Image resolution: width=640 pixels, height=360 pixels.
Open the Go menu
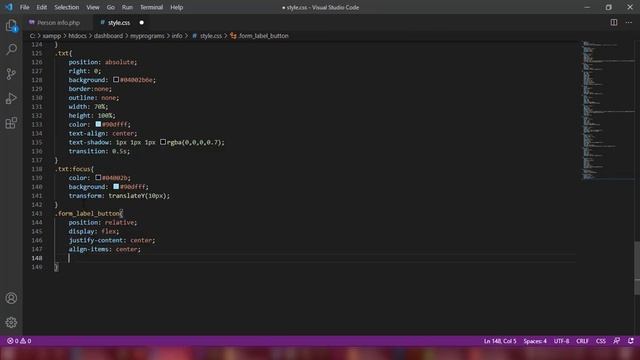[111, 7]
